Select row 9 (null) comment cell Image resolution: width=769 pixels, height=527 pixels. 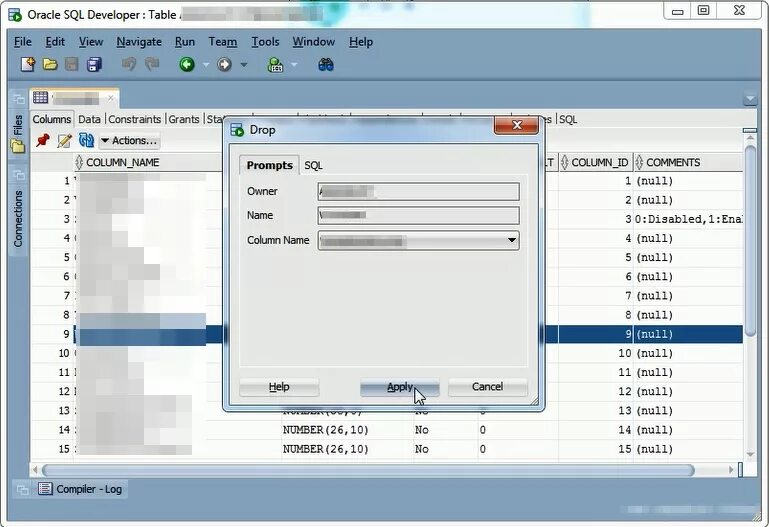click(688, 334)
